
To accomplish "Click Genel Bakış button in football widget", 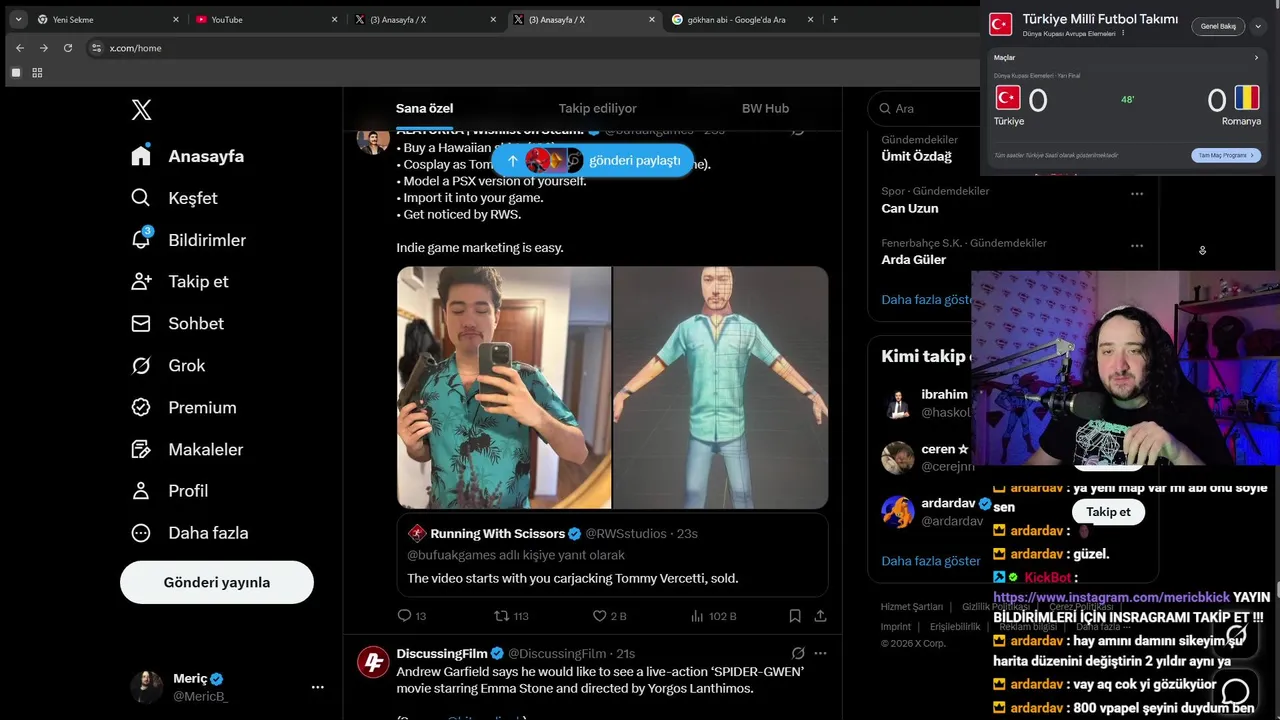I will pos(1218,26).
